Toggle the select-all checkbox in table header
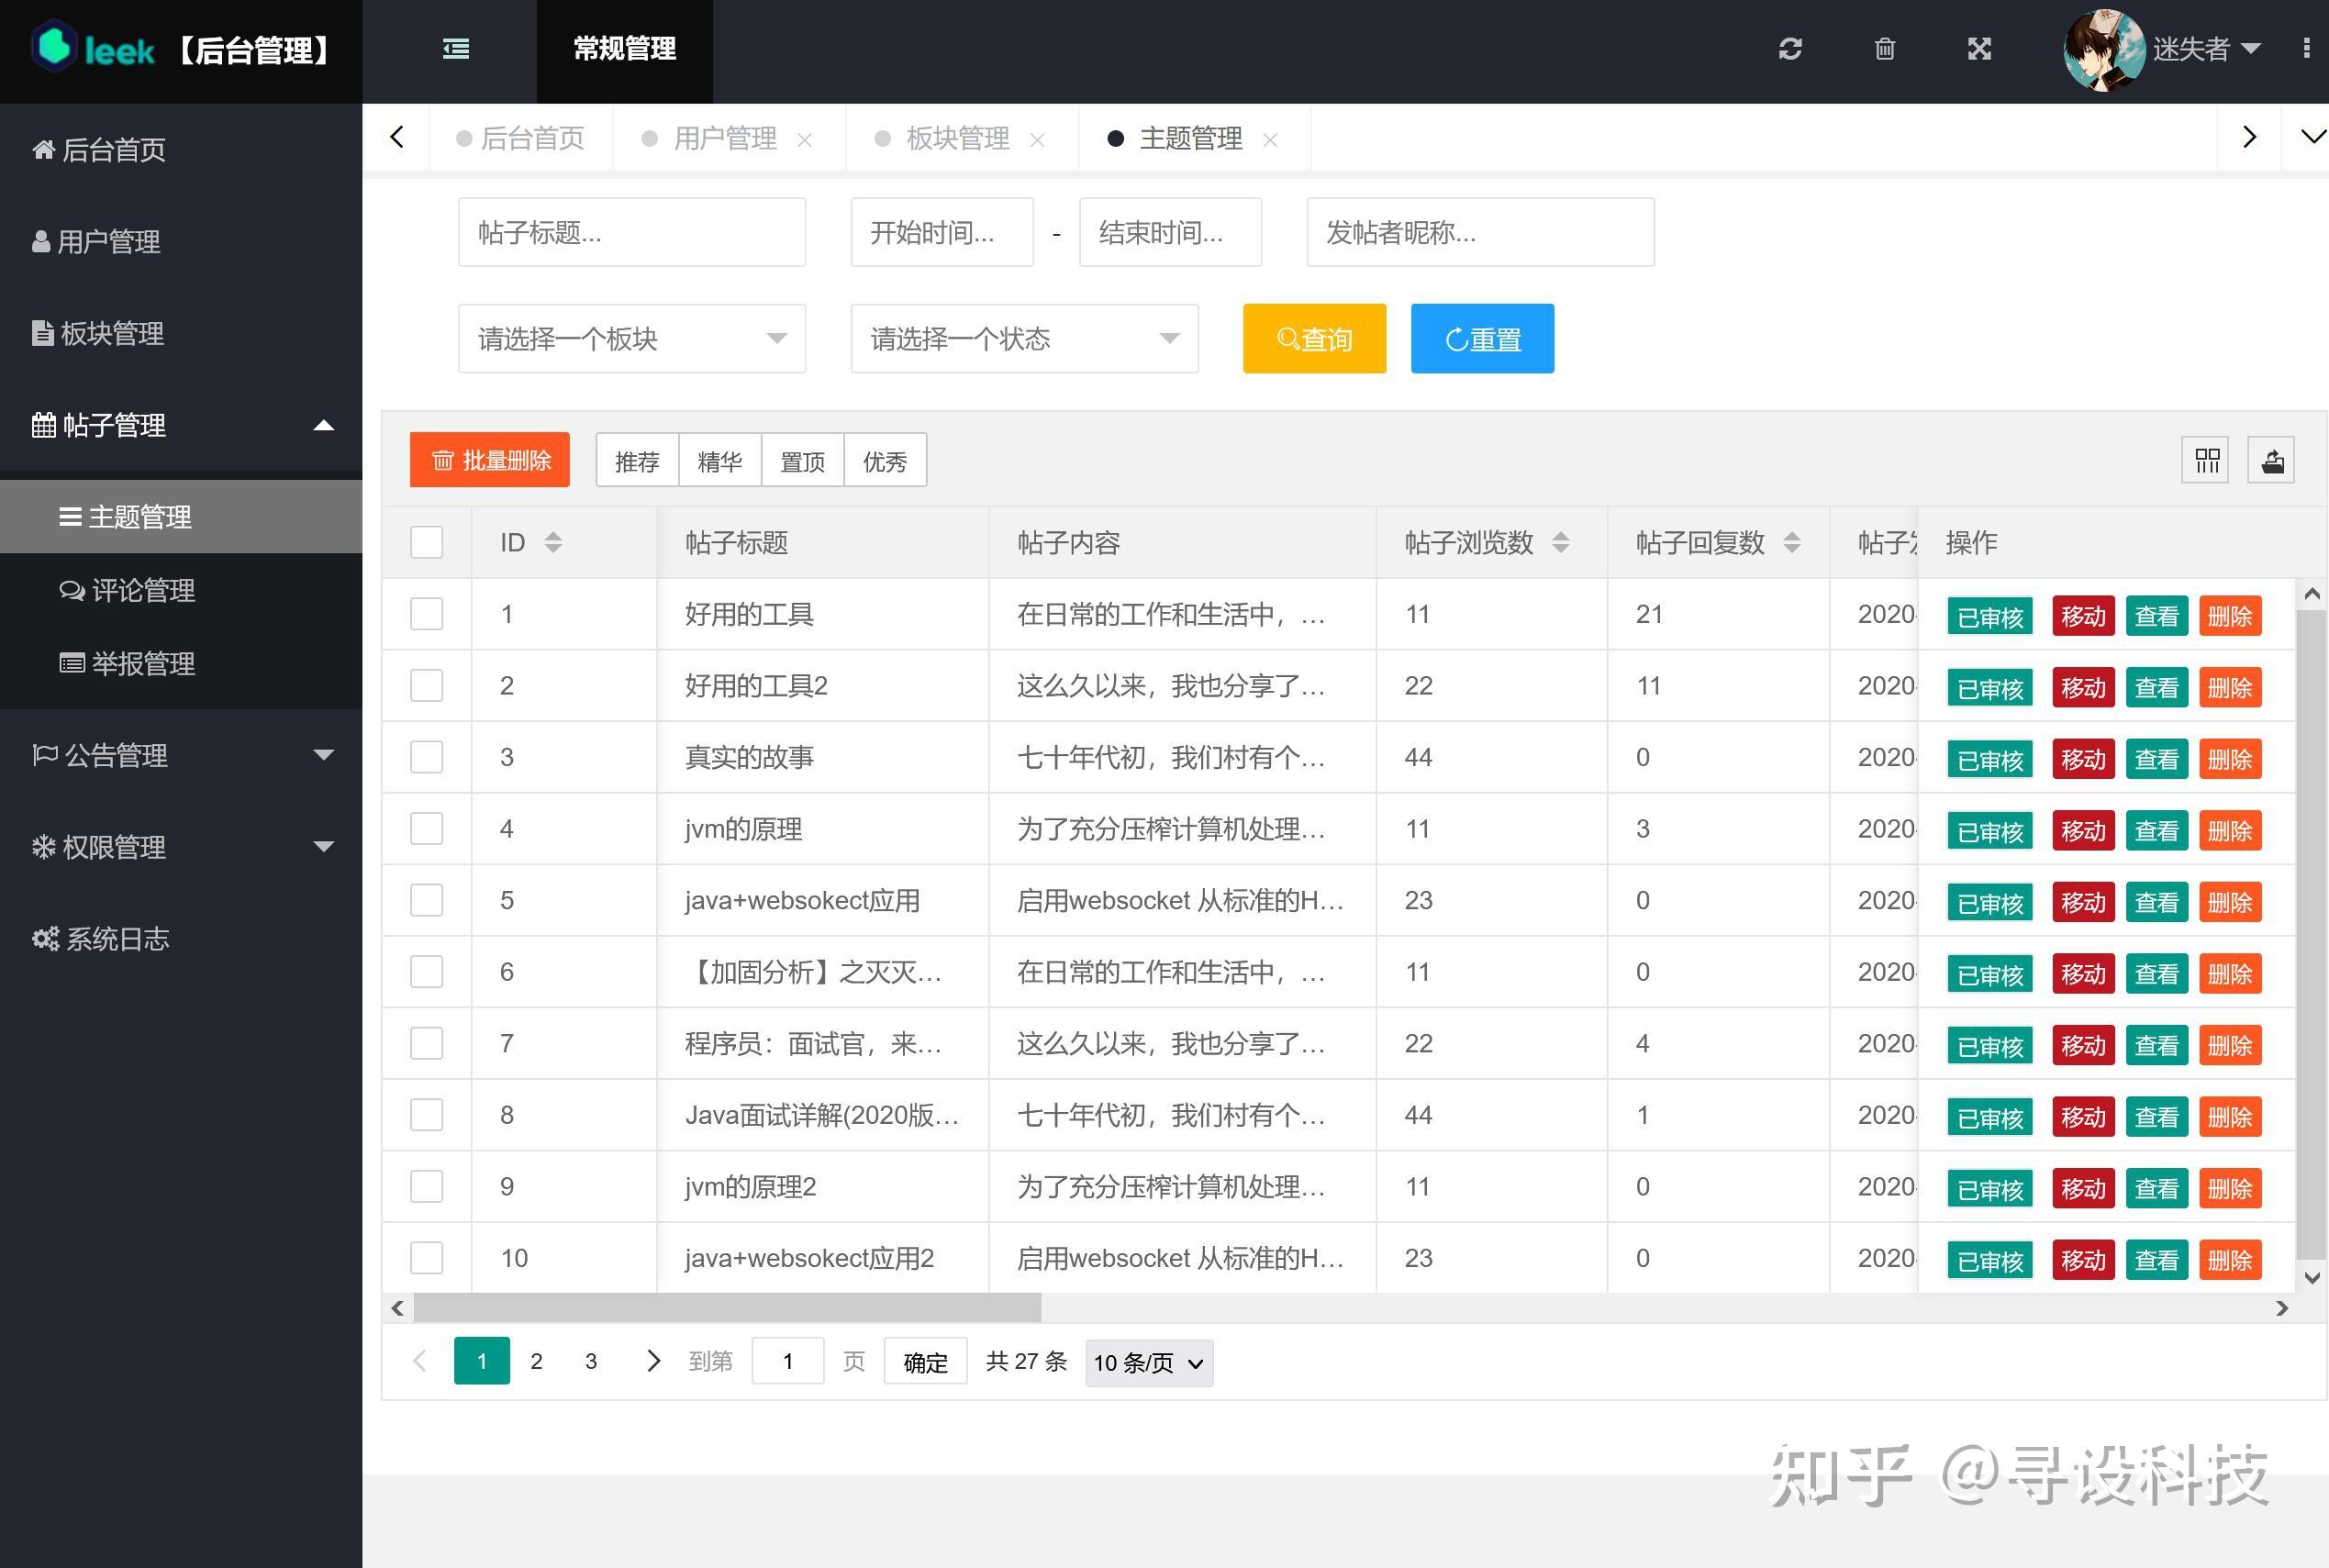This screenshot has width=2329, height=1568. 426,542
